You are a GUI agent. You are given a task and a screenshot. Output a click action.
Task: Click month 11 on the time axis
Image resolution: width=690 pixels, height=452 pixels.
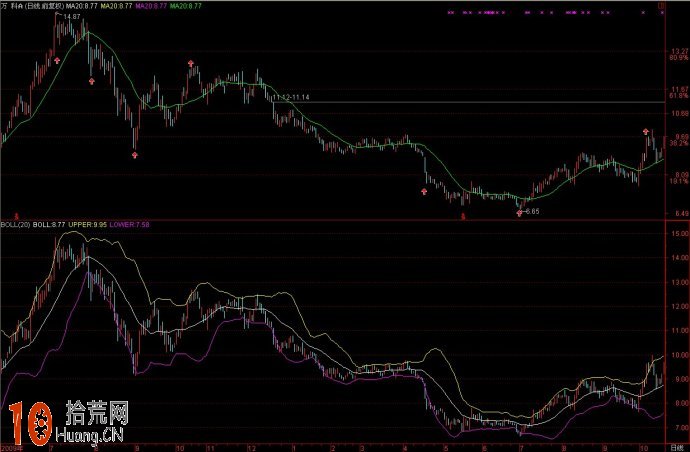click(x=210, y=448)
